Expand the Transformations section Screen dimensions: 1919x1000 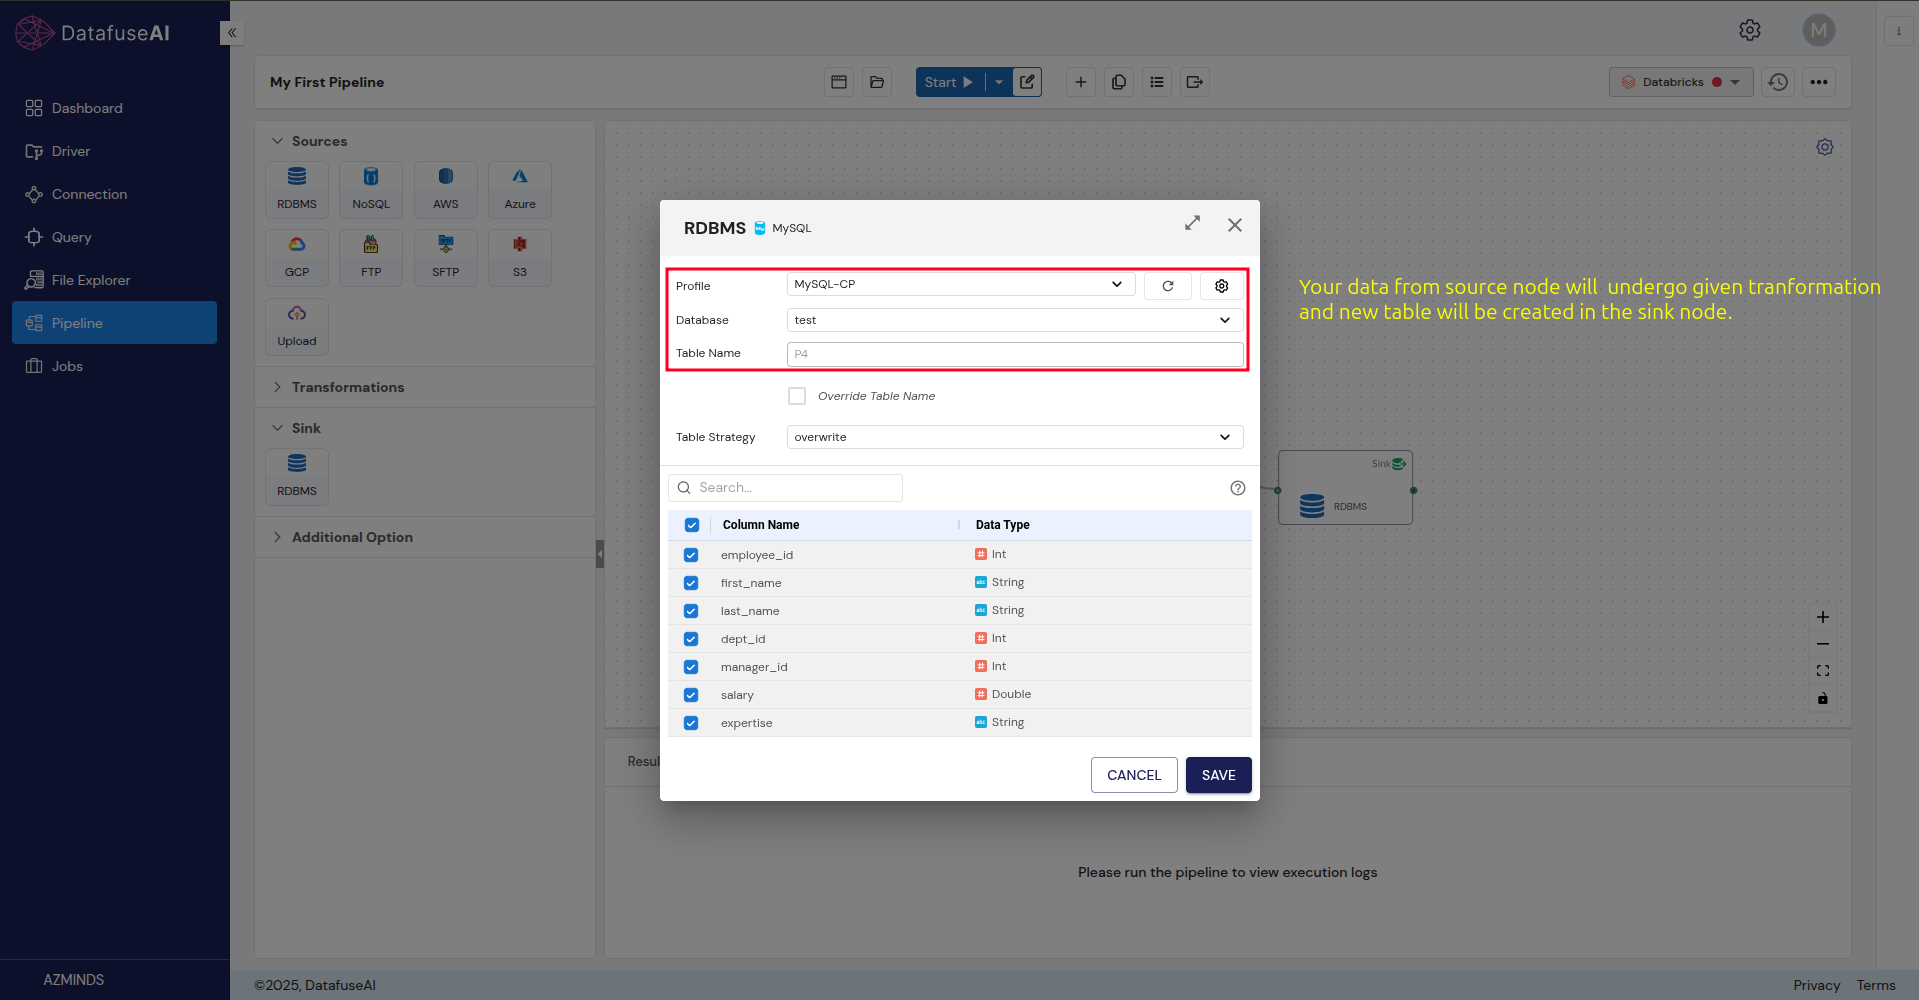pos(347,387)
